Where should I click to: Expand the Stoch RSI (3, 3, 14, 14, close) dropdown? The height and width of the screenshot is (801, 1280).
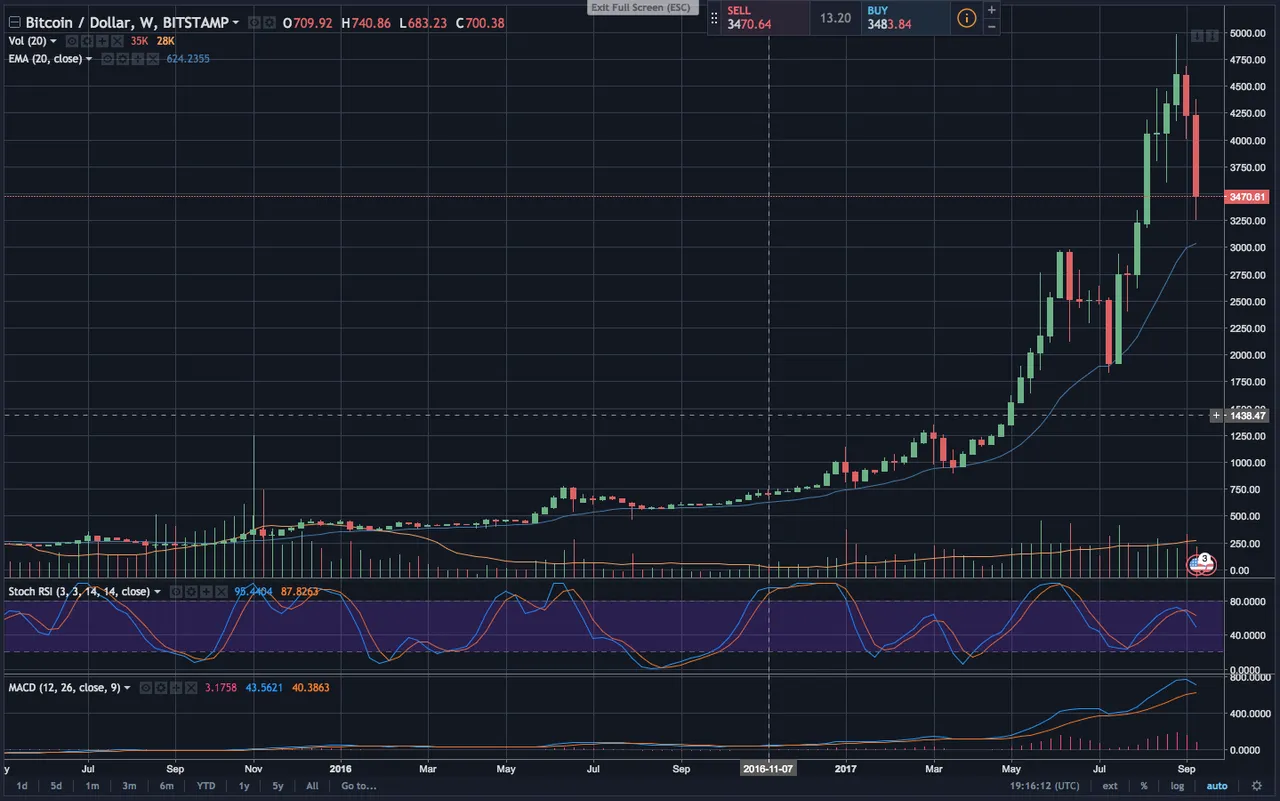pyautogui.click(x=157, y=592)
